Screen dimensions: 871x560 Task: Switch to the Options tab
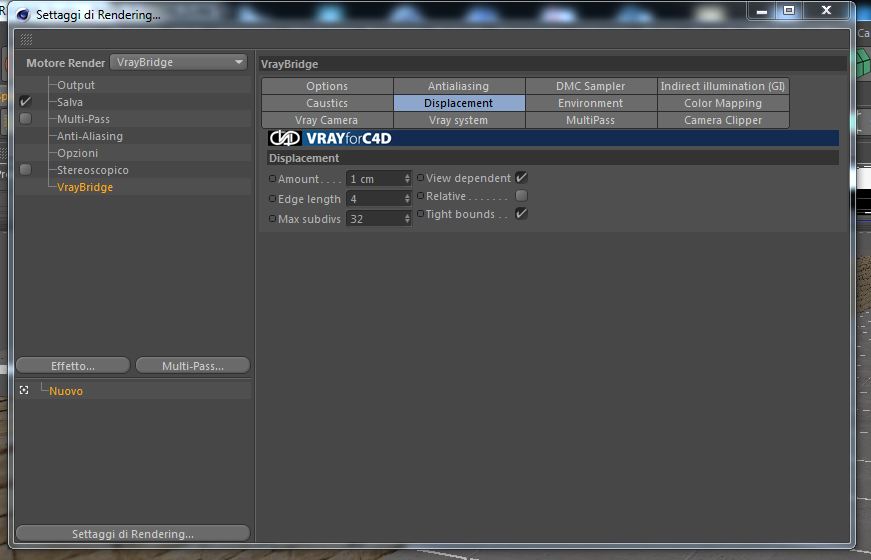pyautogui.click(x=327, y=86)
